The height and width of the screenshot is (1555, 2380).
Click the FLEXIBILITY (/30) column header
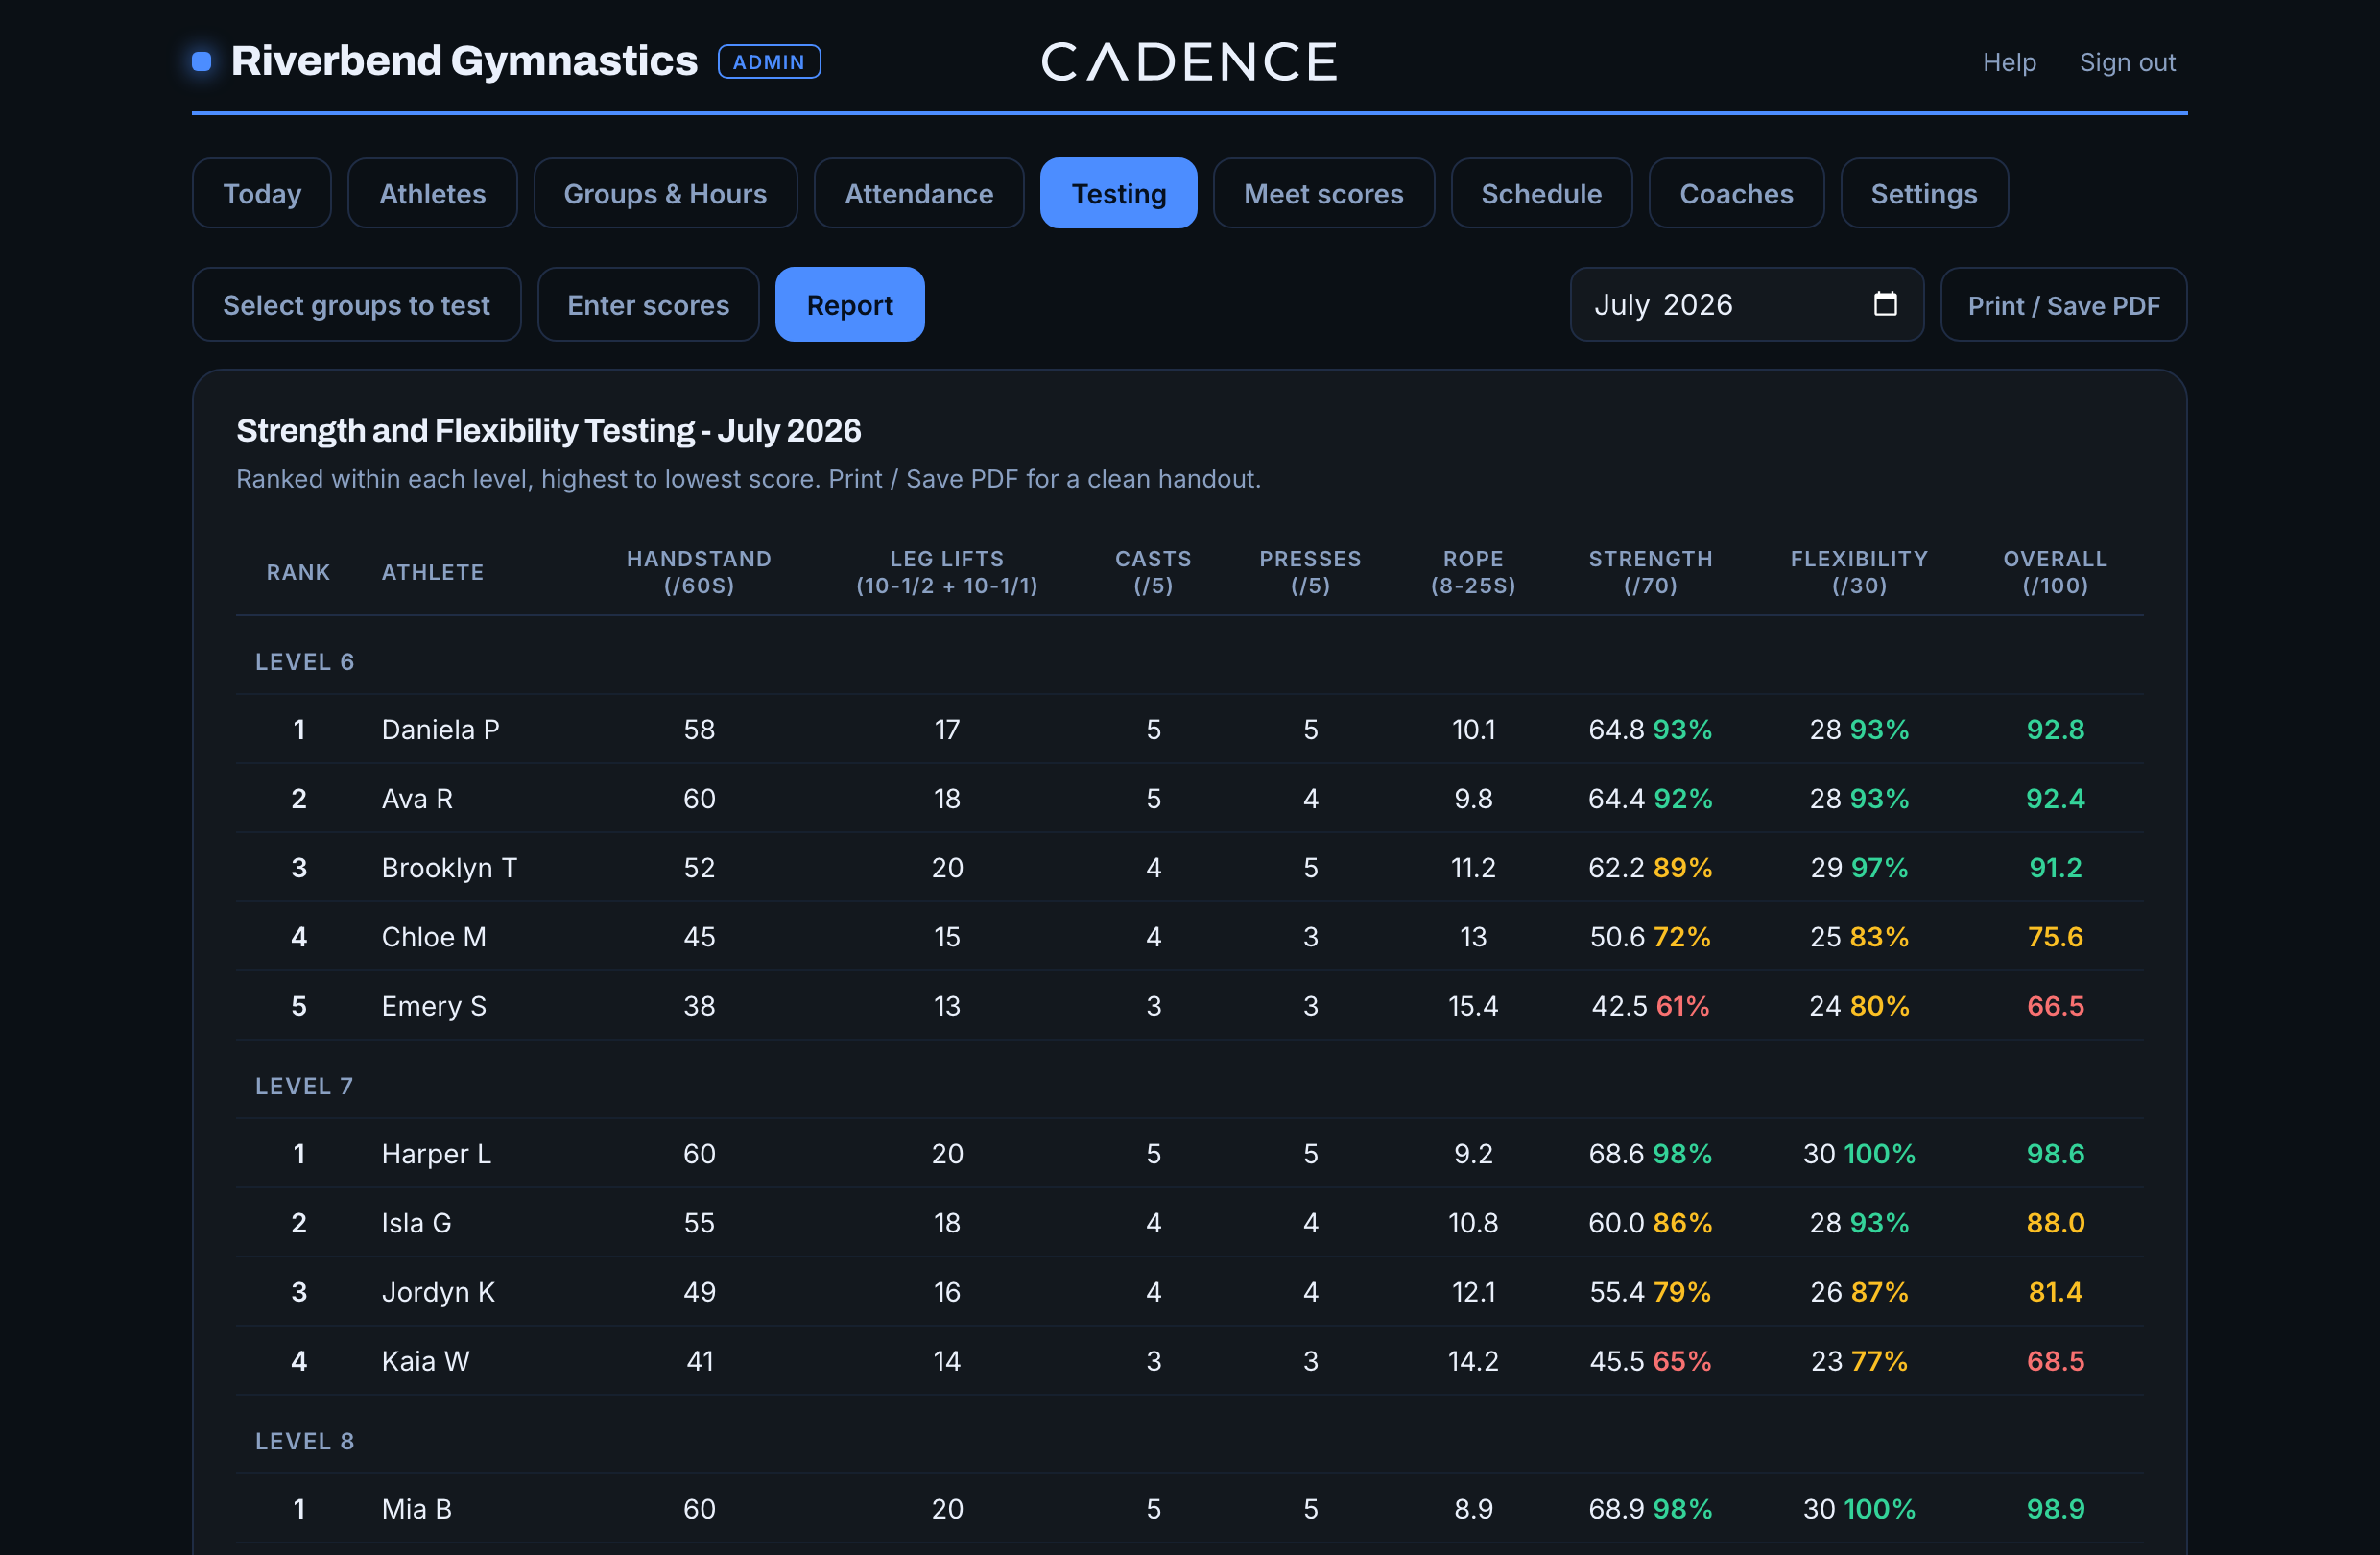tap(1859, 572)
